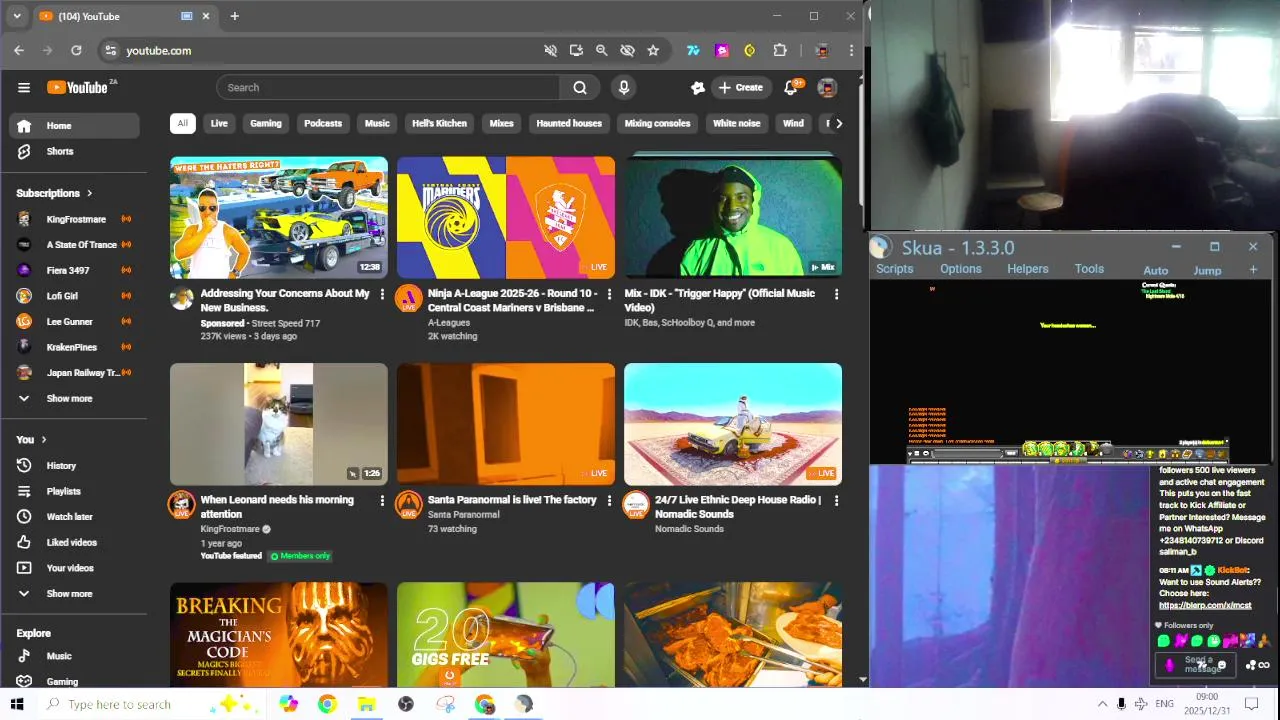This screenshot has width=1280, height=720.
Task: Open the Windows Start menu
Action: click(x=17, y=704)
